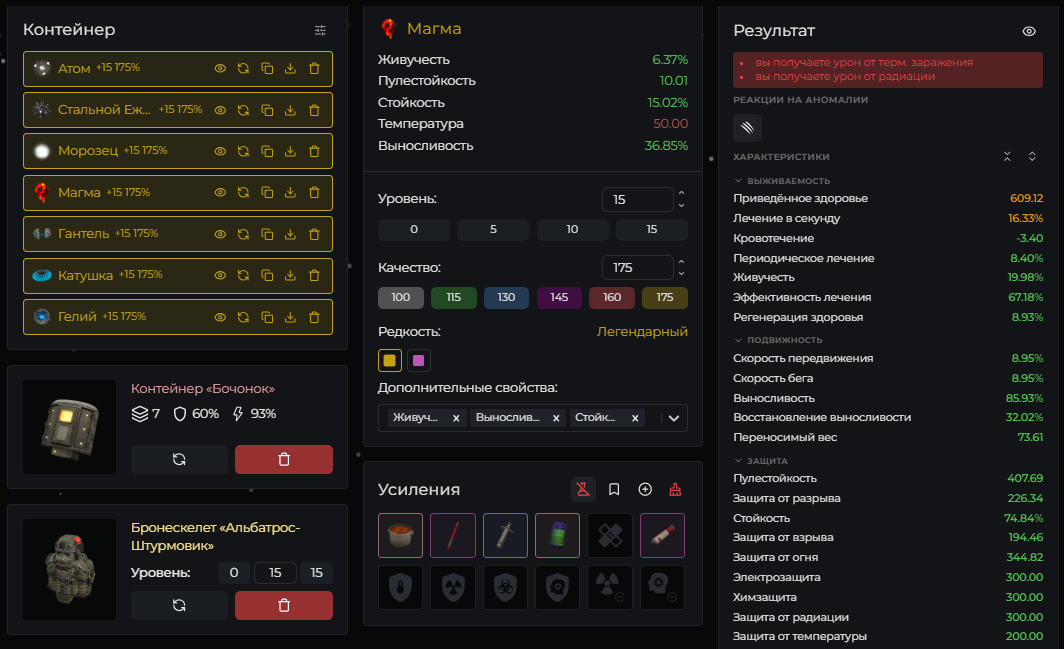Clear boosts with the red broom icon
This screenshot has width=1064, height=649.
pos(675,489)
